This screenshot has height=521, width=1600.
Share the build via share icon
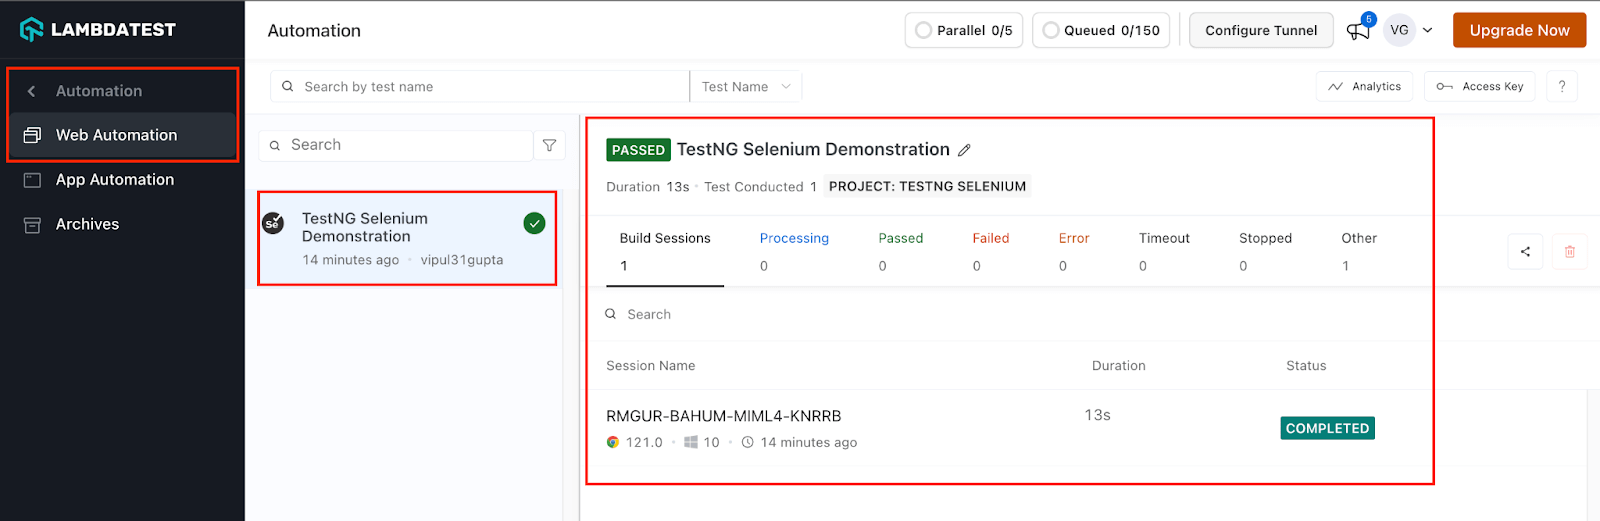[1525, 251]
